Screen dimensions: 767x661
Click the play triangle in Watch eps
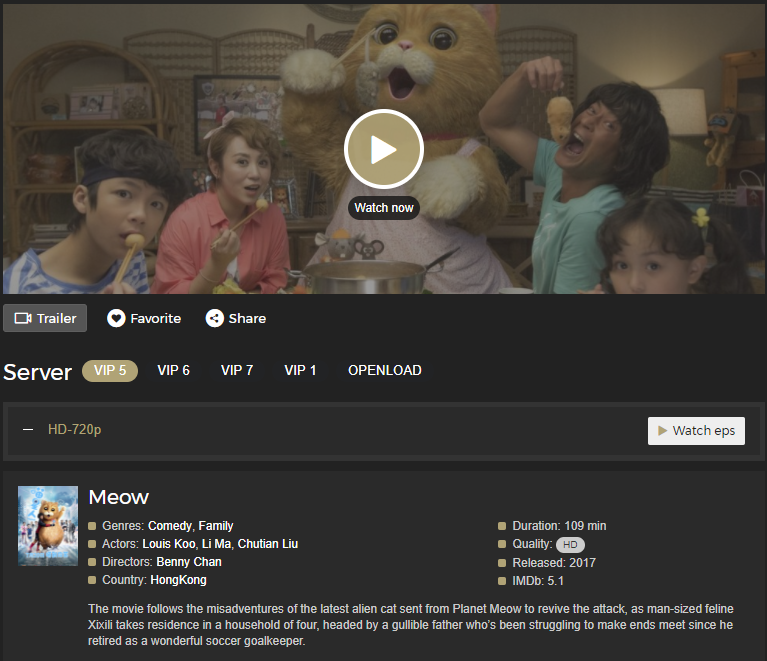pyautogui.click(x=662, y=431)
